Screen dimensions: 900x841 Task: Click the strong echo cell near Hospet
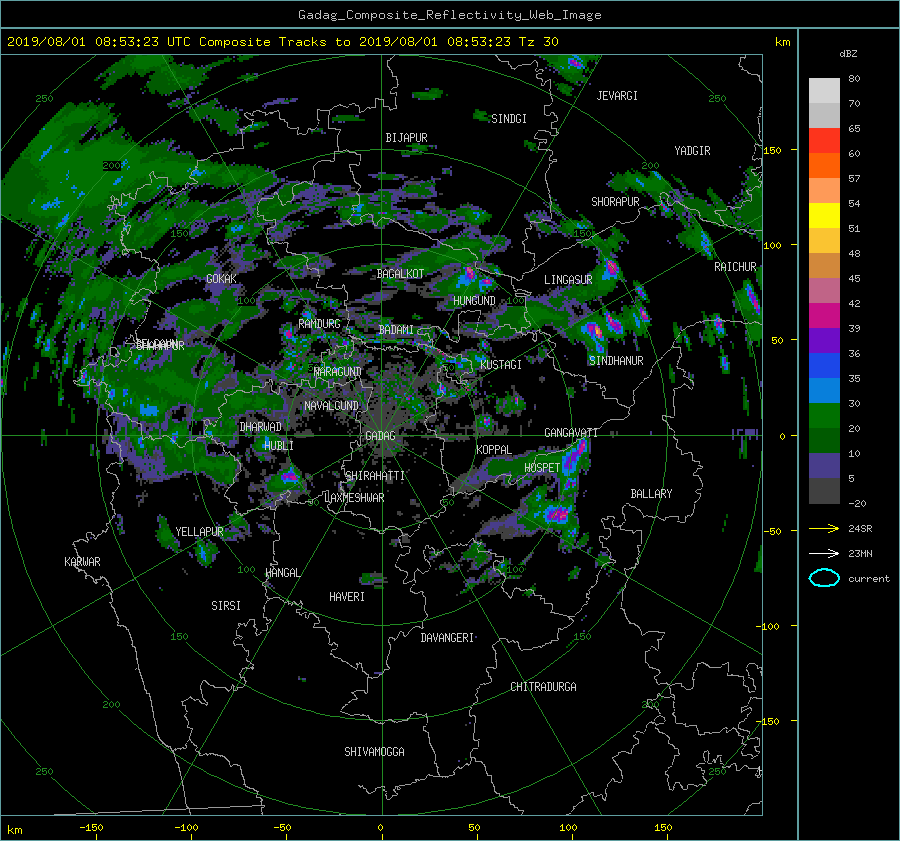[573, 458]
